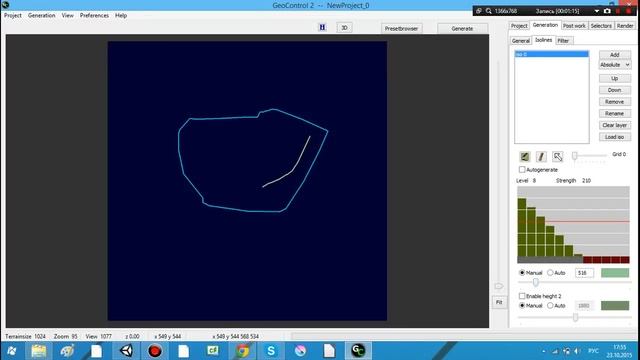Click the taskbar network icon

(x=555, y=351)
